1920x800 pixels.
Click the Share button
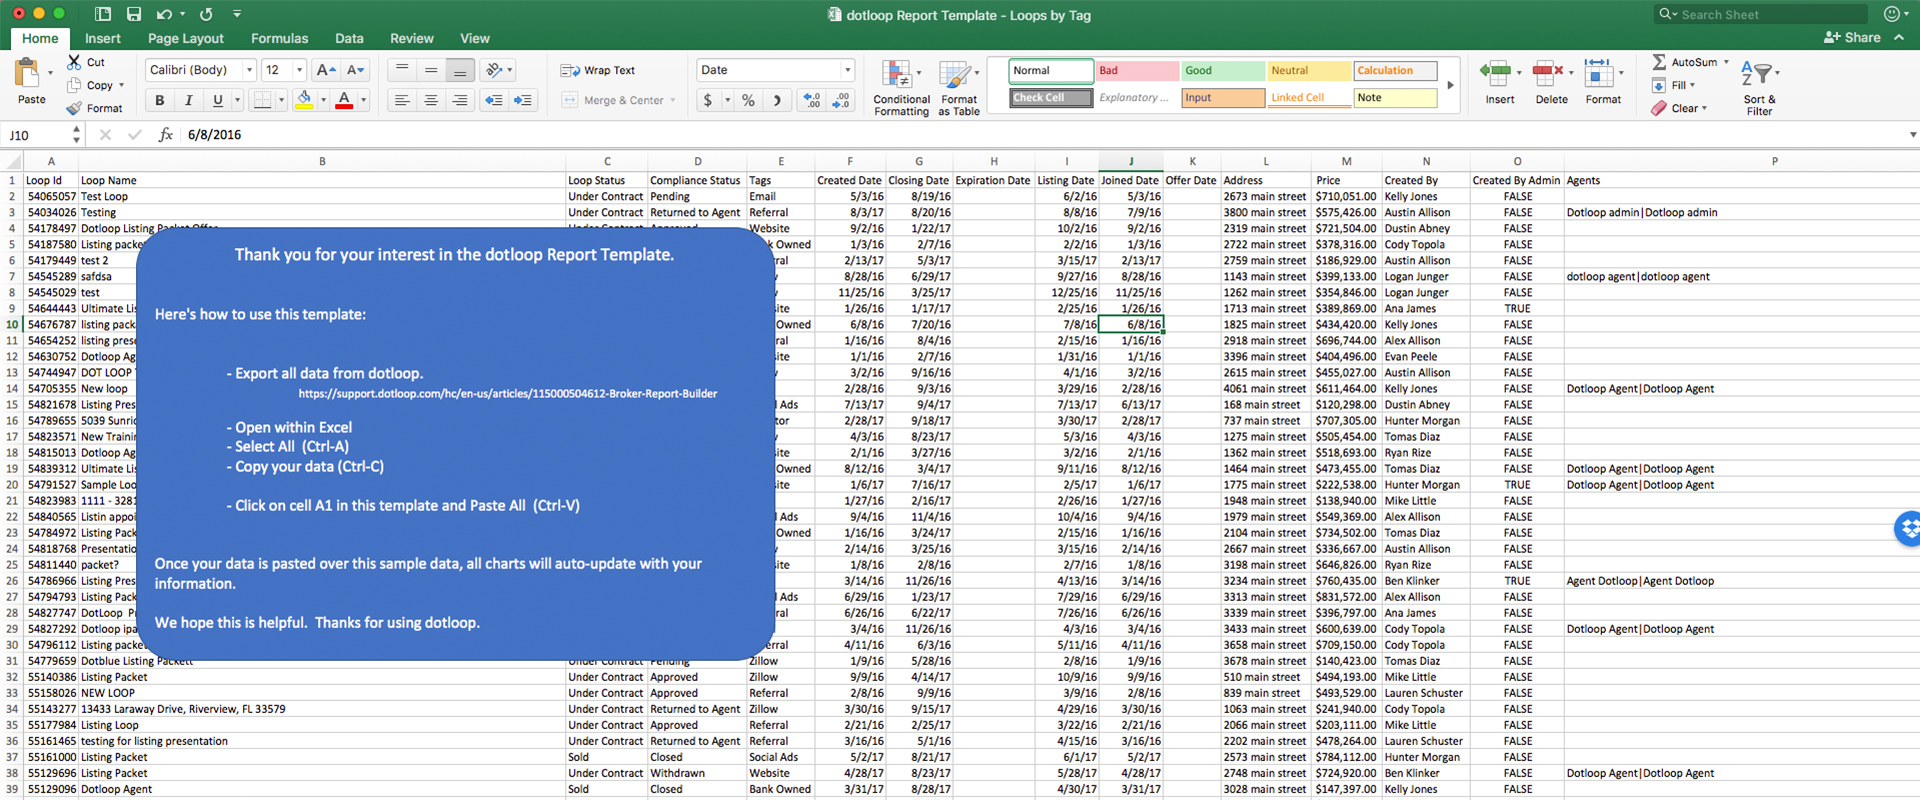1852,37
